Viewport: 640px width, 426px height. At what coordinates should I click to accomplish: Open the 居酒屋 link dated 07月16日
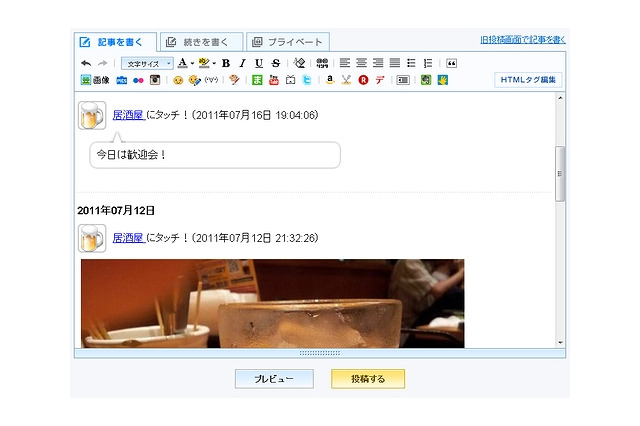pyautogui.click(x=129, y=115)
